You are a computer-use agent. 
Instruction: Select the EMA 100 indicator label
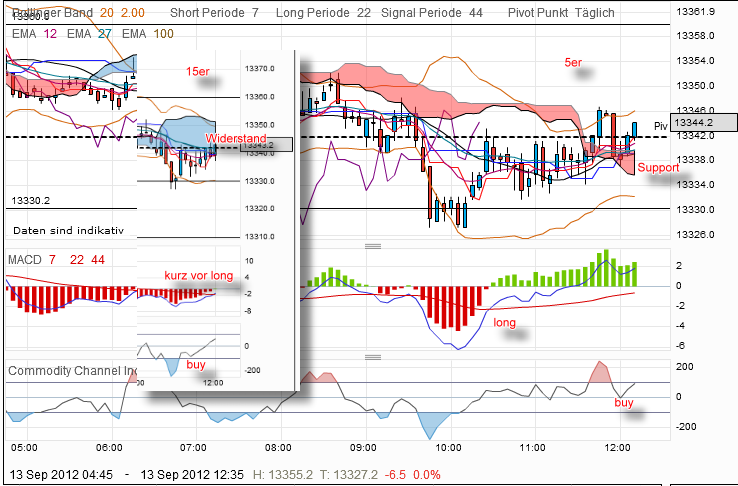pyautogui.click(x=148, y=34)
